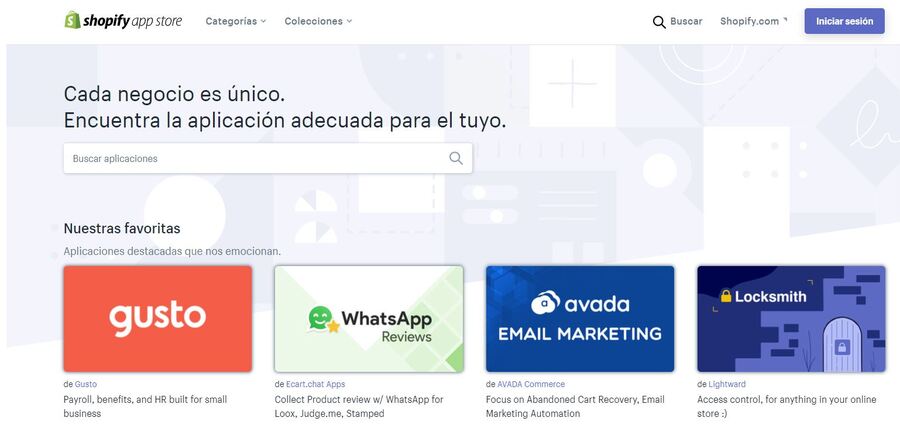Click the Access control description text
Screen dimensions: 900x428
coord(786,406)
